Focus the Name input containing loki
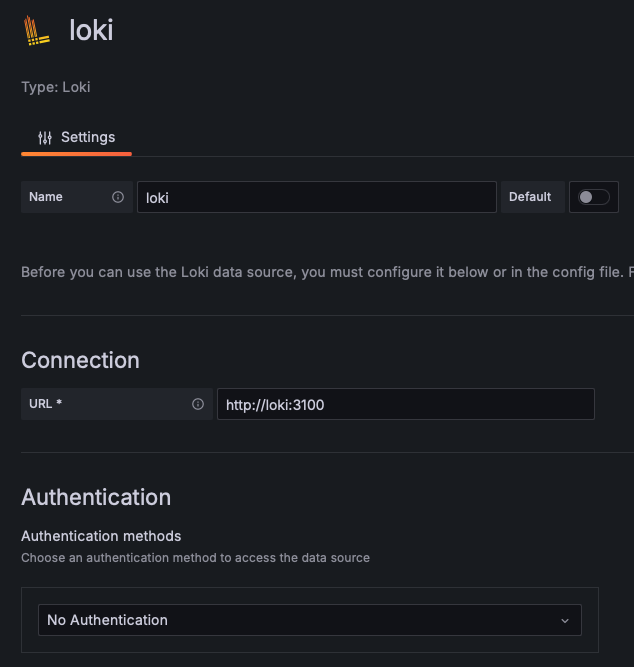This screenshot has width=634, height=667. pyautogui.click(x=316, y=197)
